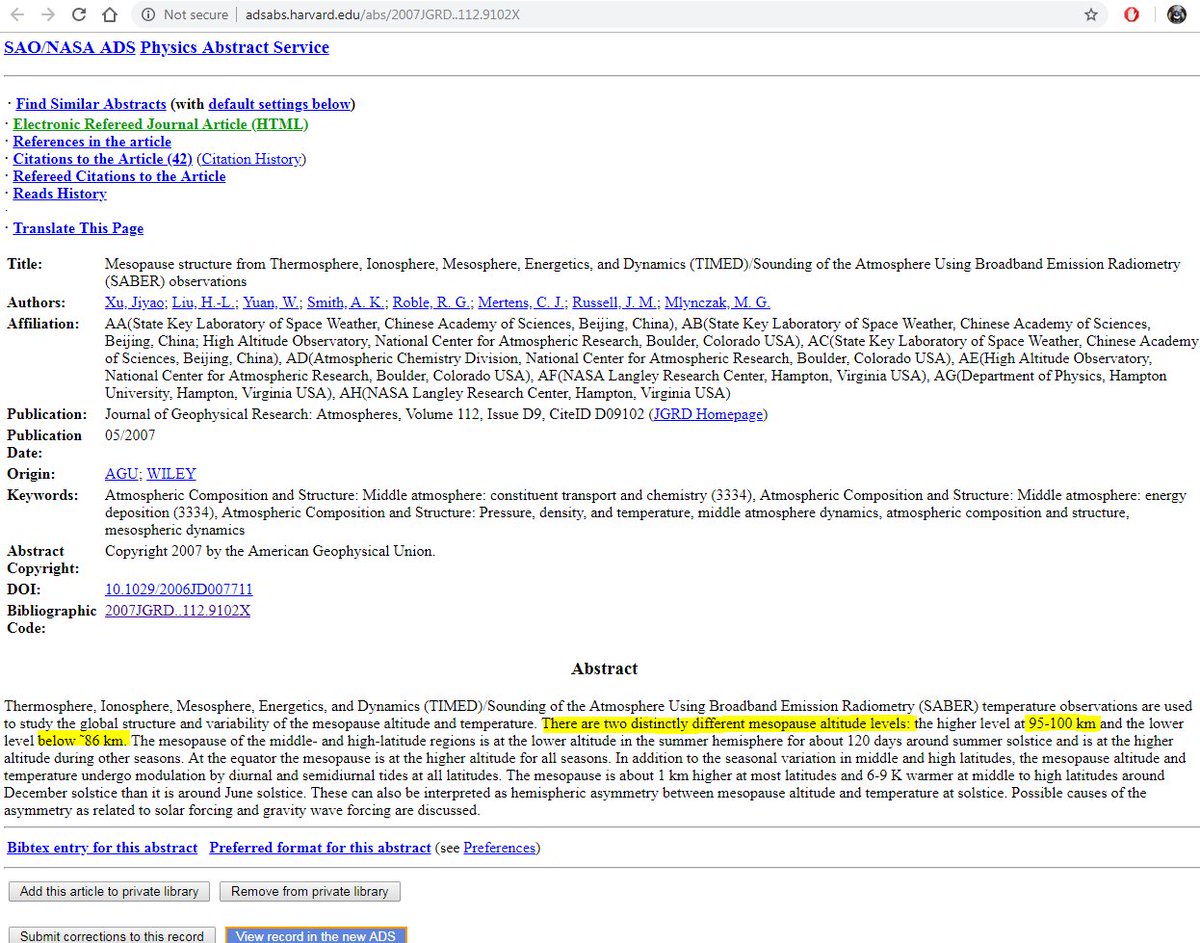The width and height of the screenshot is (1200, 943).
Task: Open author Liu, H.-L. link
Action: (204, 302)
